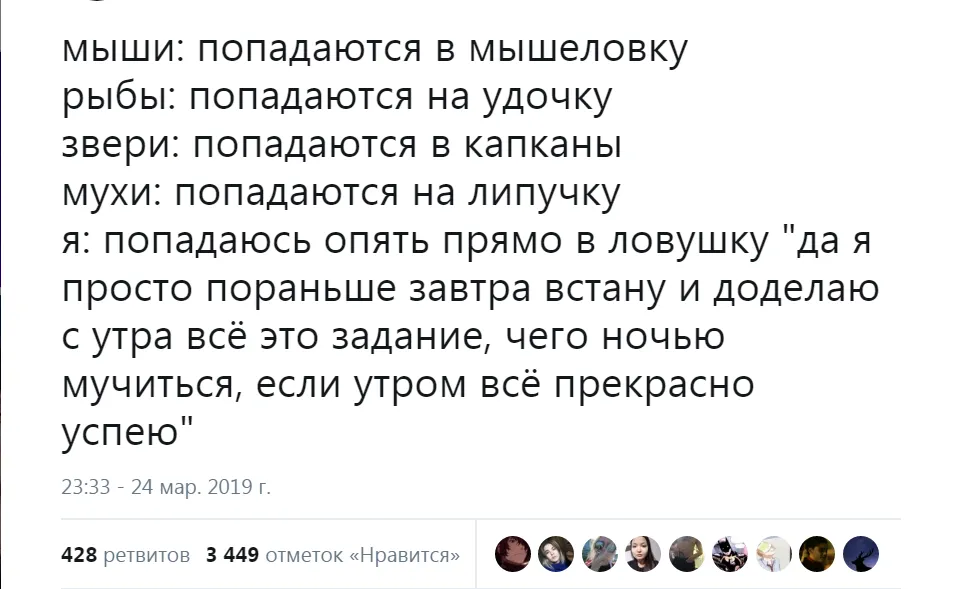Click the line starting with рыбы
This screenshot has width=958, height=589.
pos(337,98)
